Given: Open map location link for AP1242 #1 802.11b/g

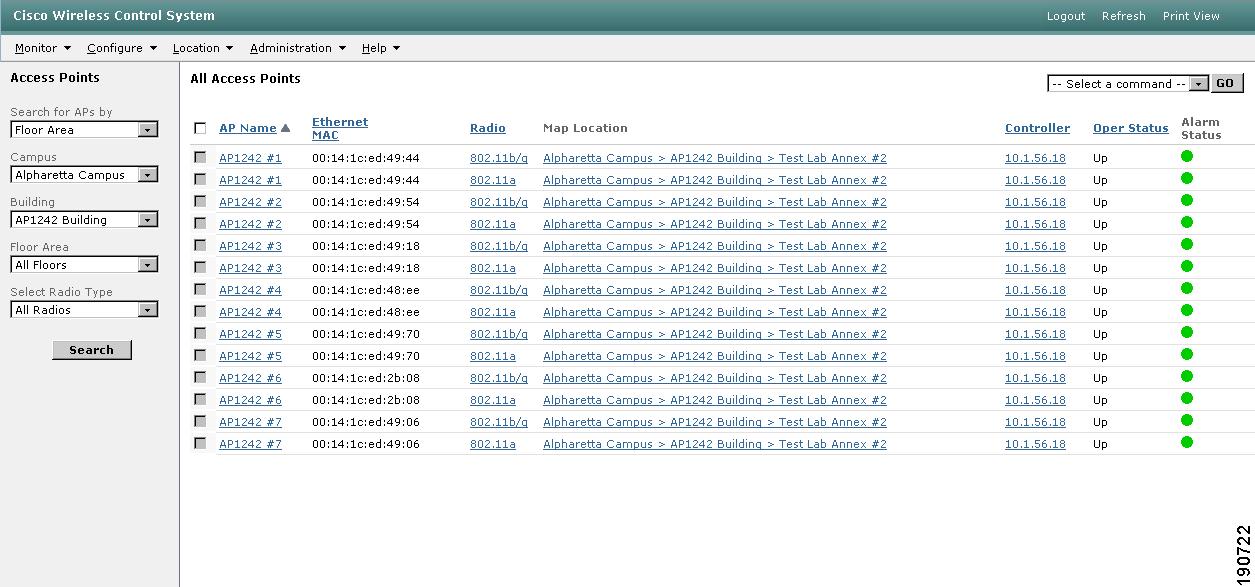Looking at the screenshot, I should pos(715,158).
